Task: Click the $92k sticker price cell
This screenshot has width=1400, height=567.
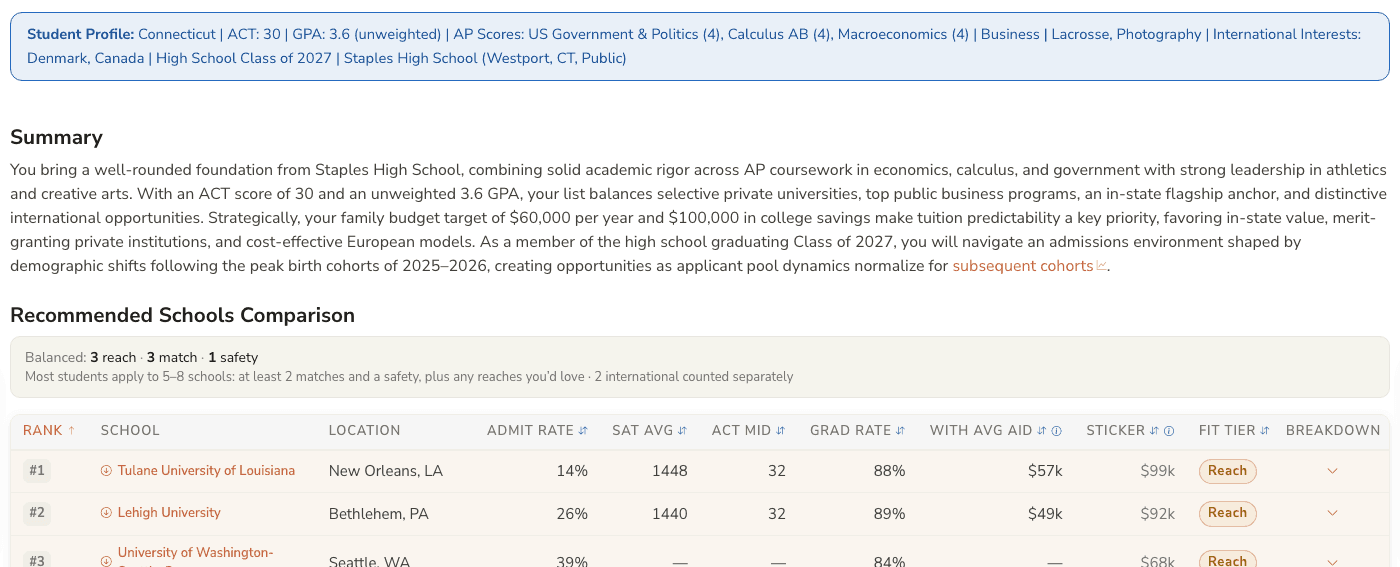Action: pyautogui.click(x=1158, y=514)
